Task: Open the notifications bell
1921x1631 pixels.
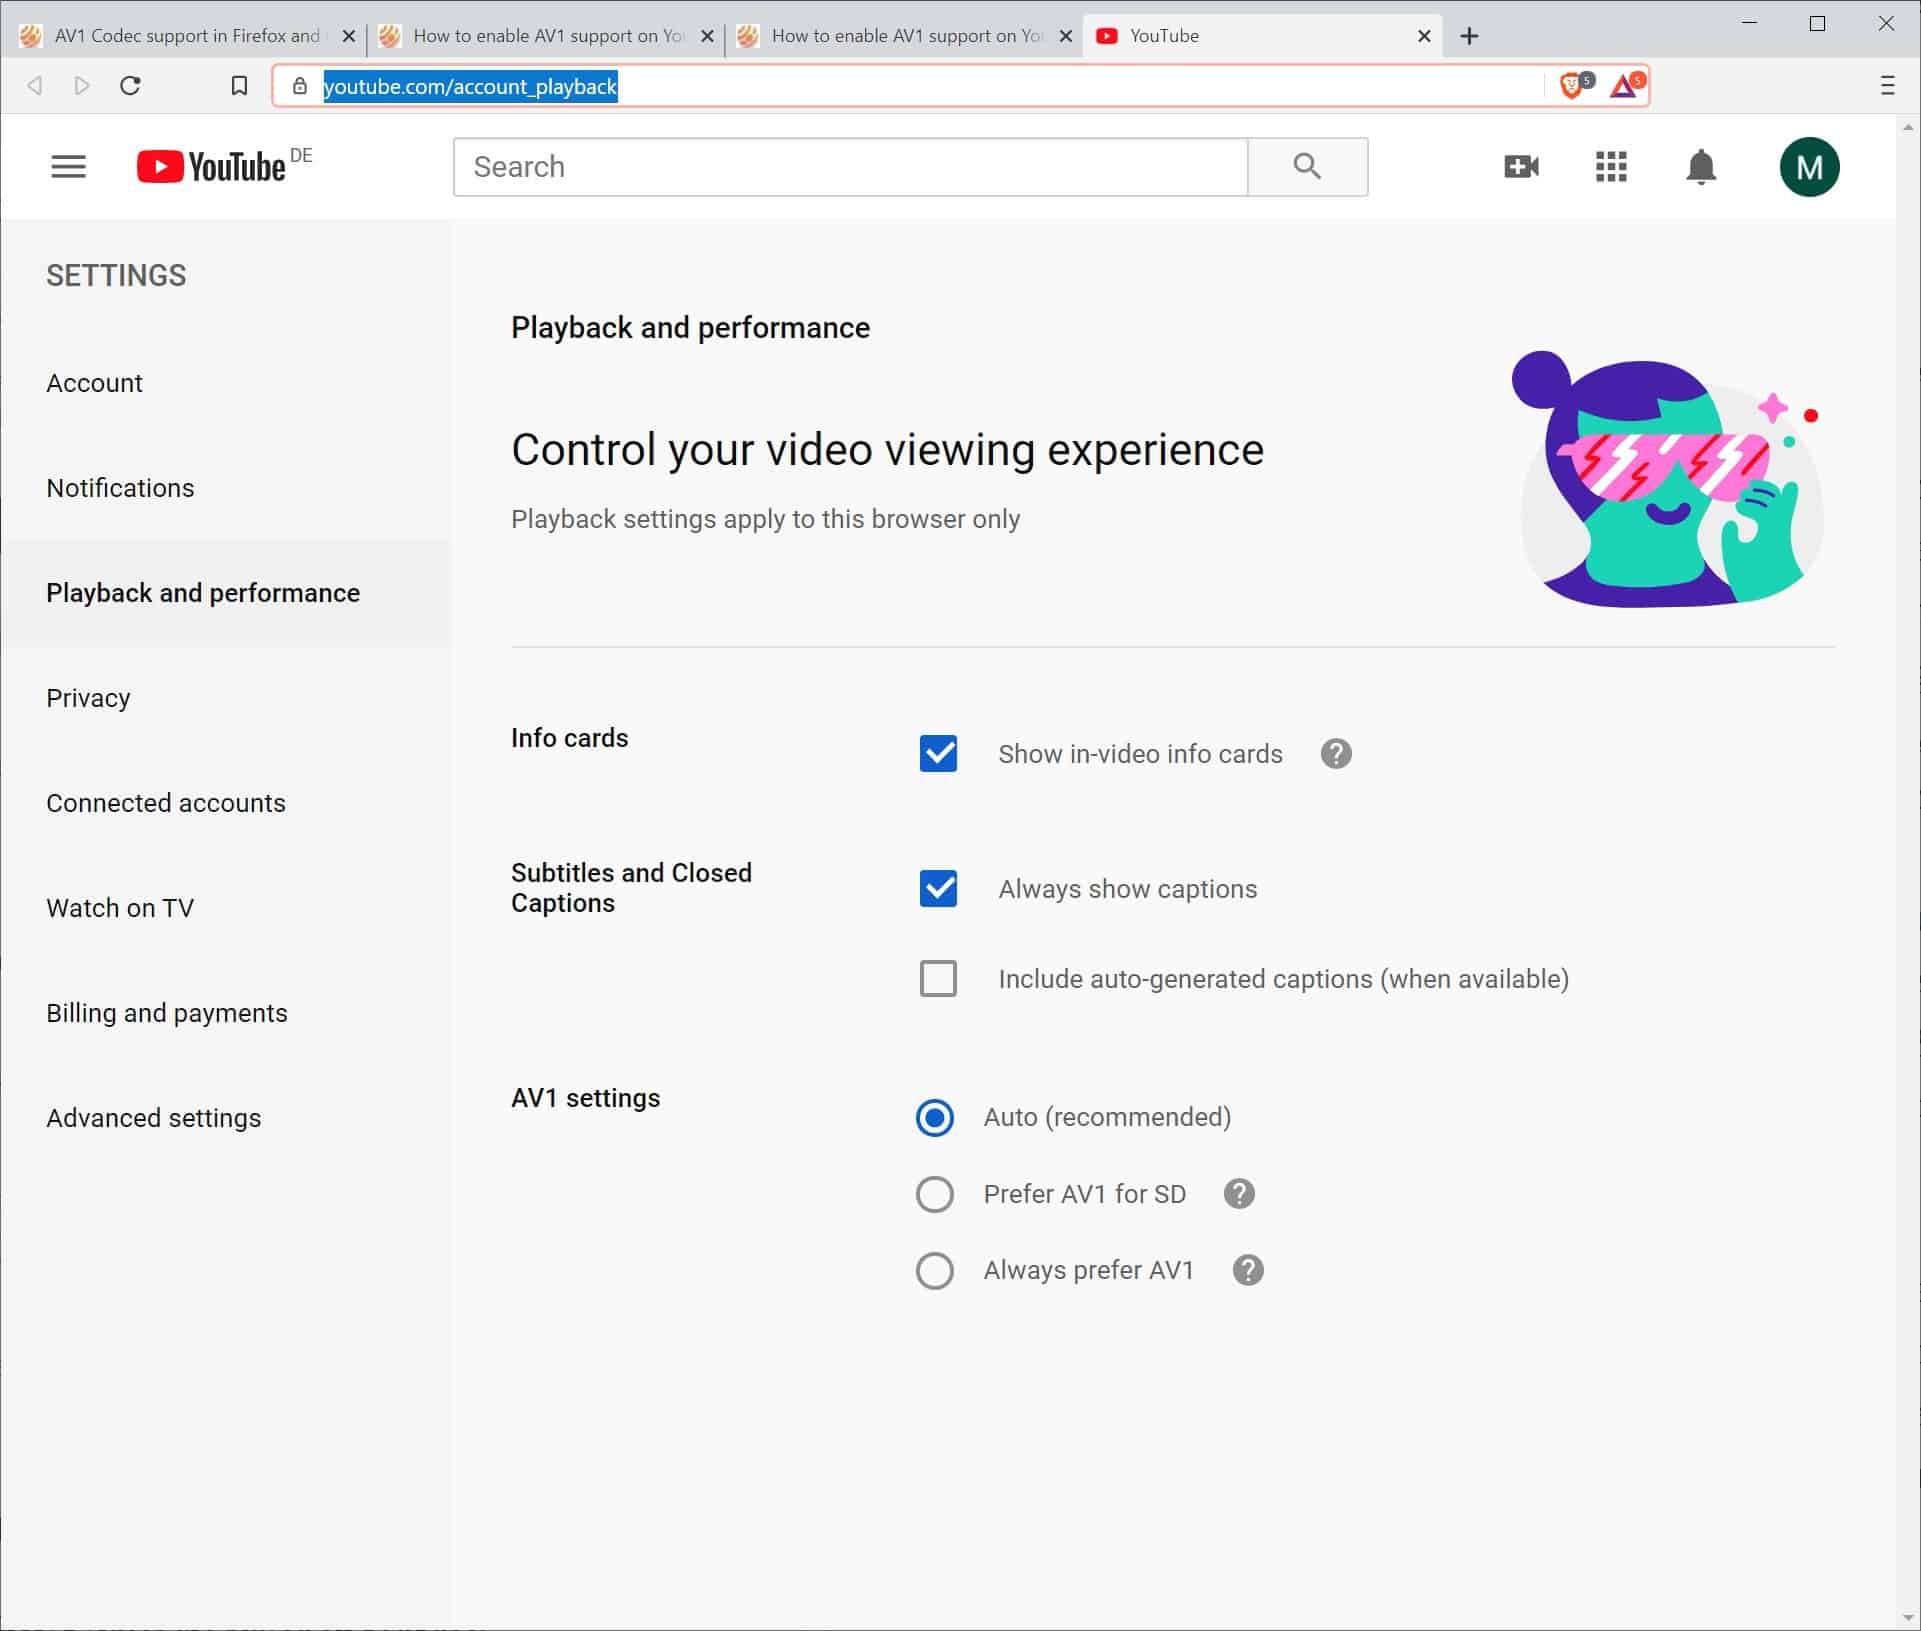Action: tap(1701, 166)
